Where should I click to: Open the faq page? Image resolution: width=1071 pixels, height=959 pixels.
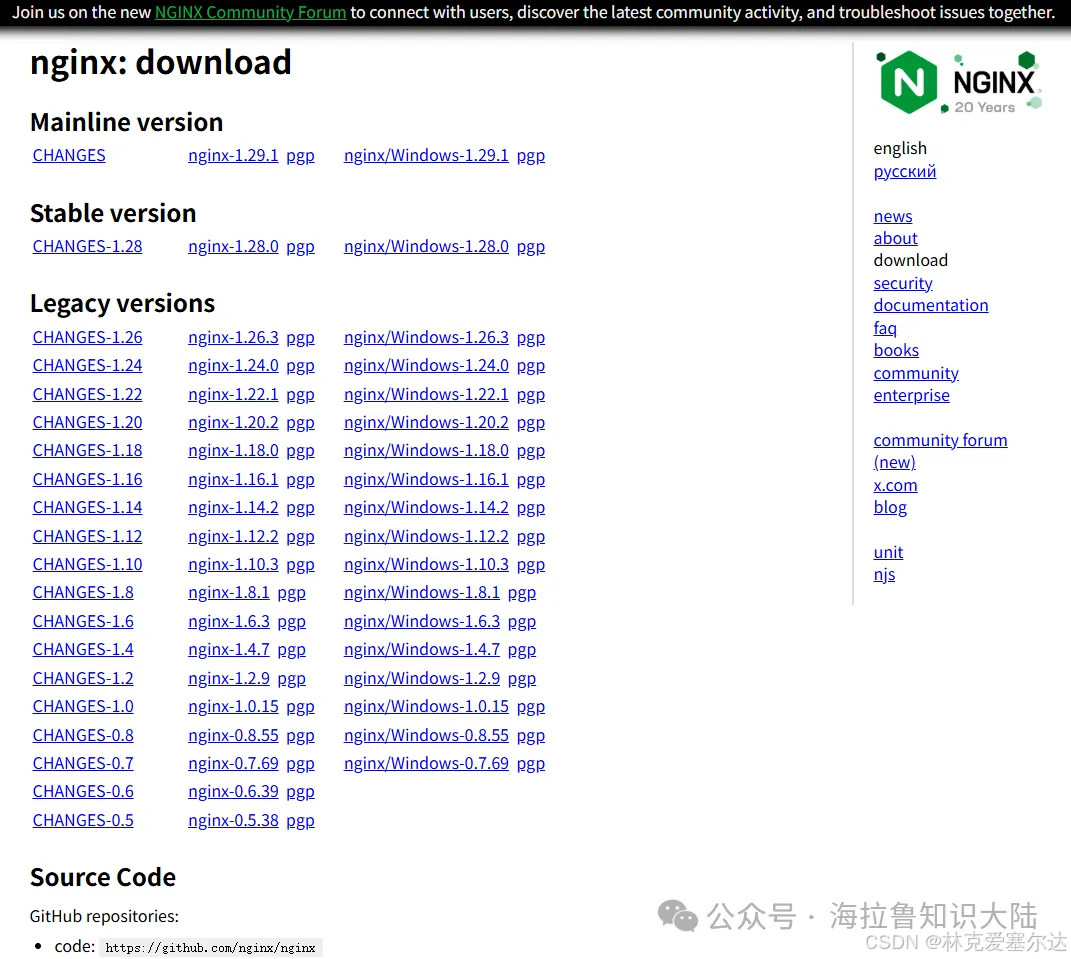[885, 329]
